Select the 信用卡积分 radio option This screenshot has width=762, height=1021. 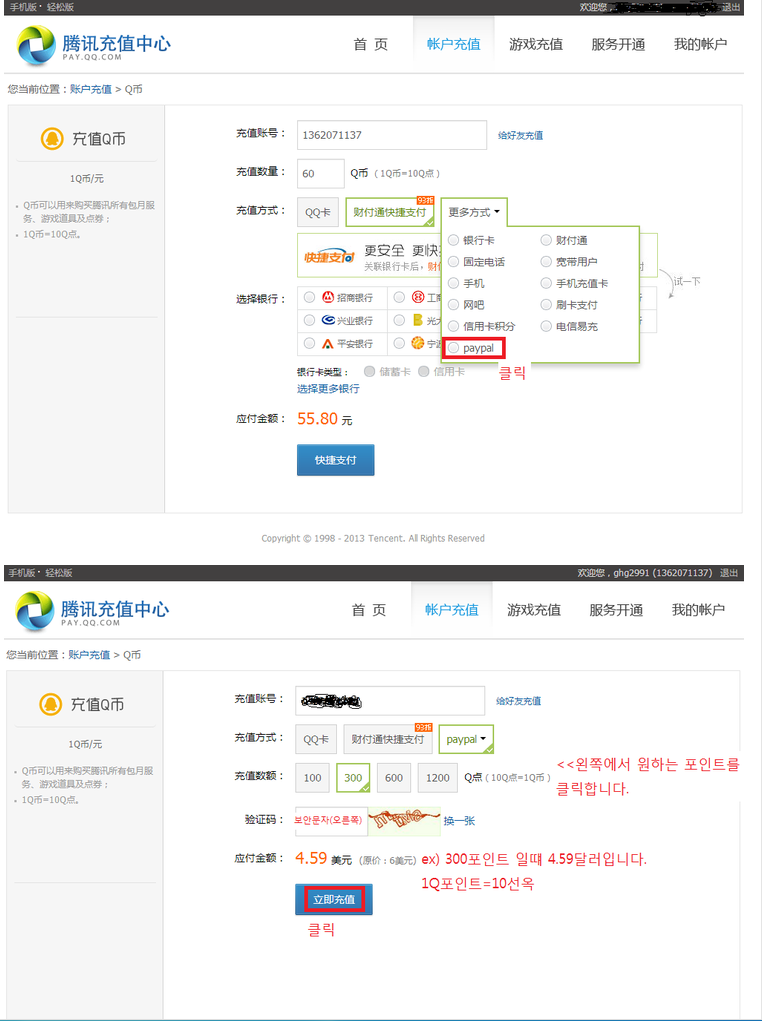453,326
